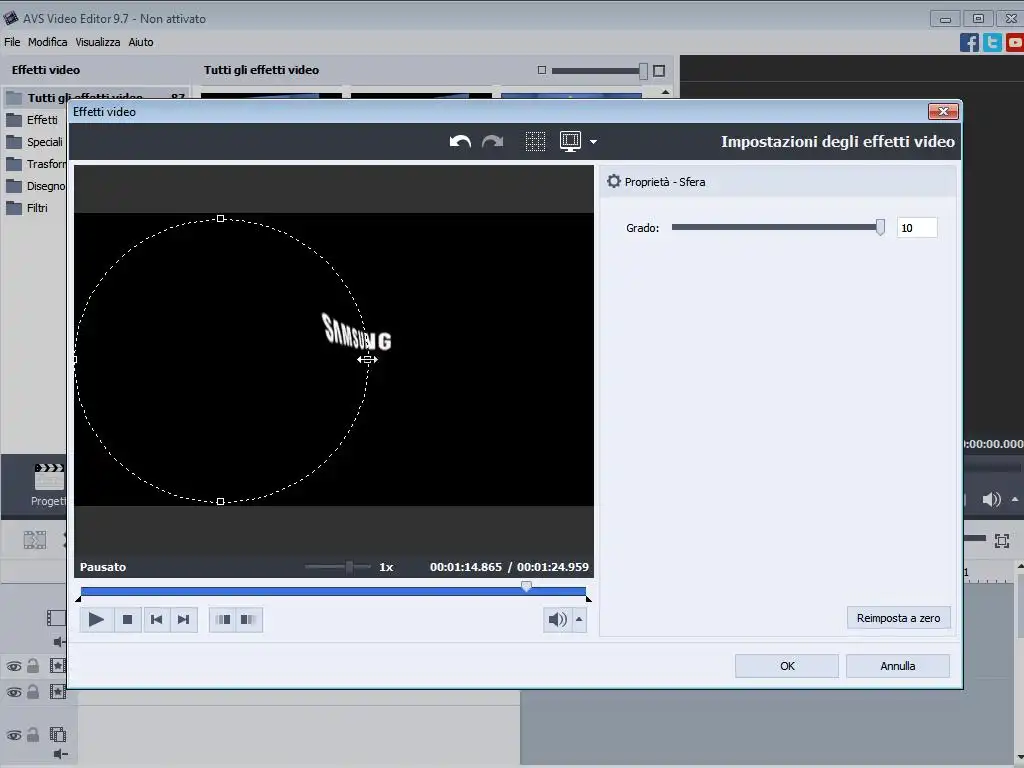The width and height of the screenshot is (1024, 768).
Task: Expand main window volume level arrow
Action: (x=1015, y=500)
